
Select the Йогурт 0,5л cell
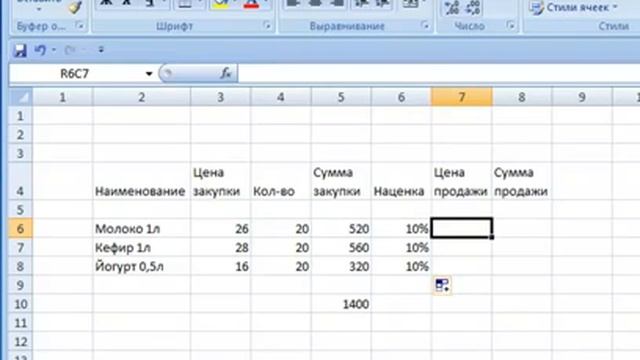tap(141, 266)
